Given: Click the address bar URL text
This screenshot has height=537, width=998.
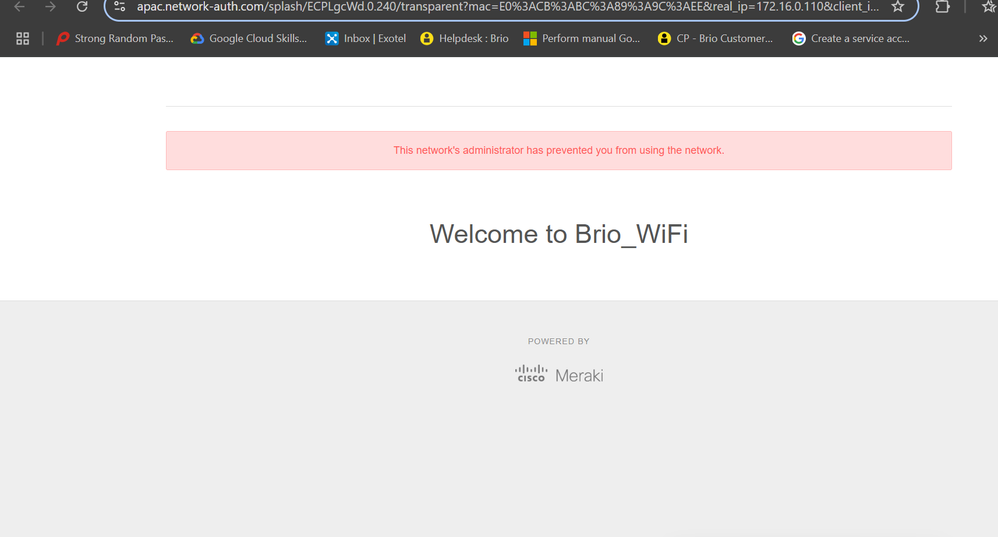Looking at the screenshot, I should pyautogui.click(x=500, y=7).
